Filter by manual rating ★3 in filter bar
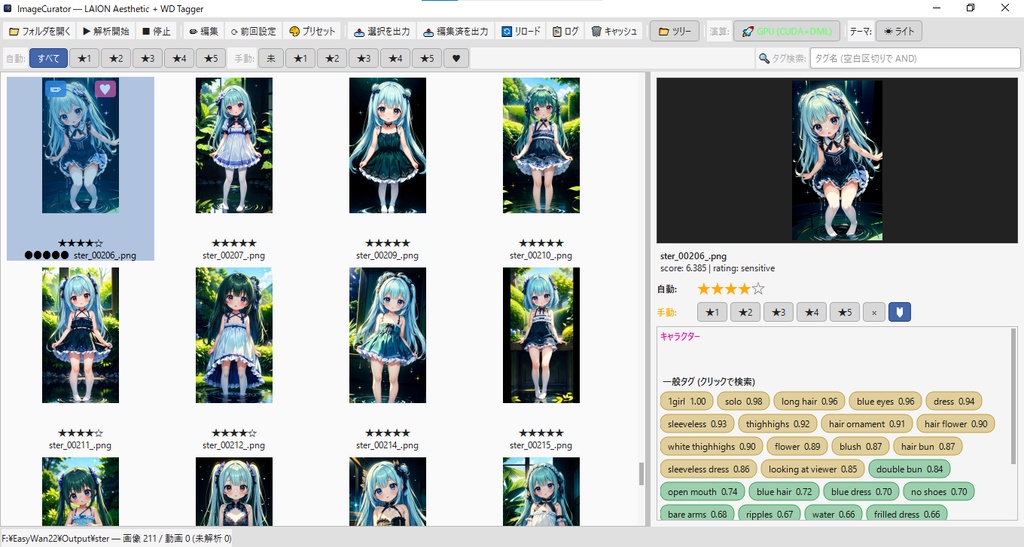 click(364, 59)
